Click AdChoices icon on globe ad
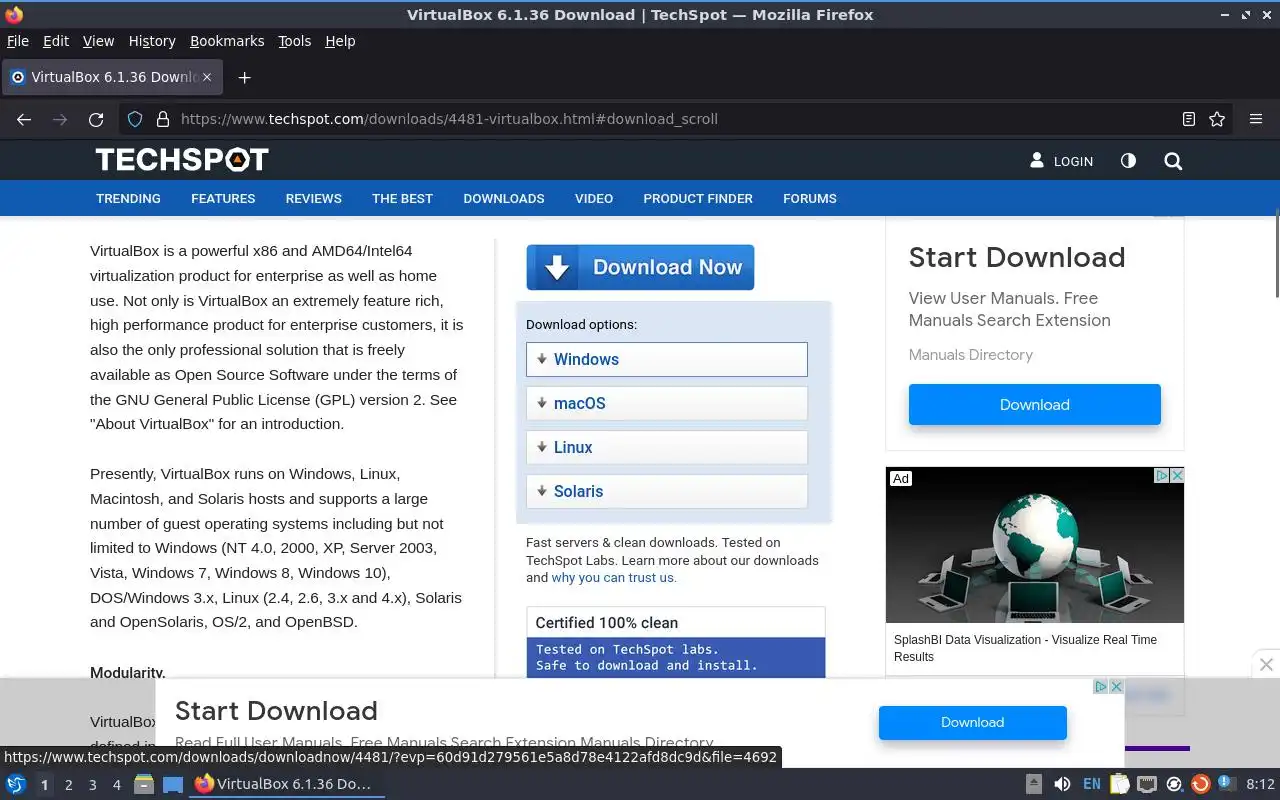The width and height of the screenshot is (1280, 800). pos(1162,476)
